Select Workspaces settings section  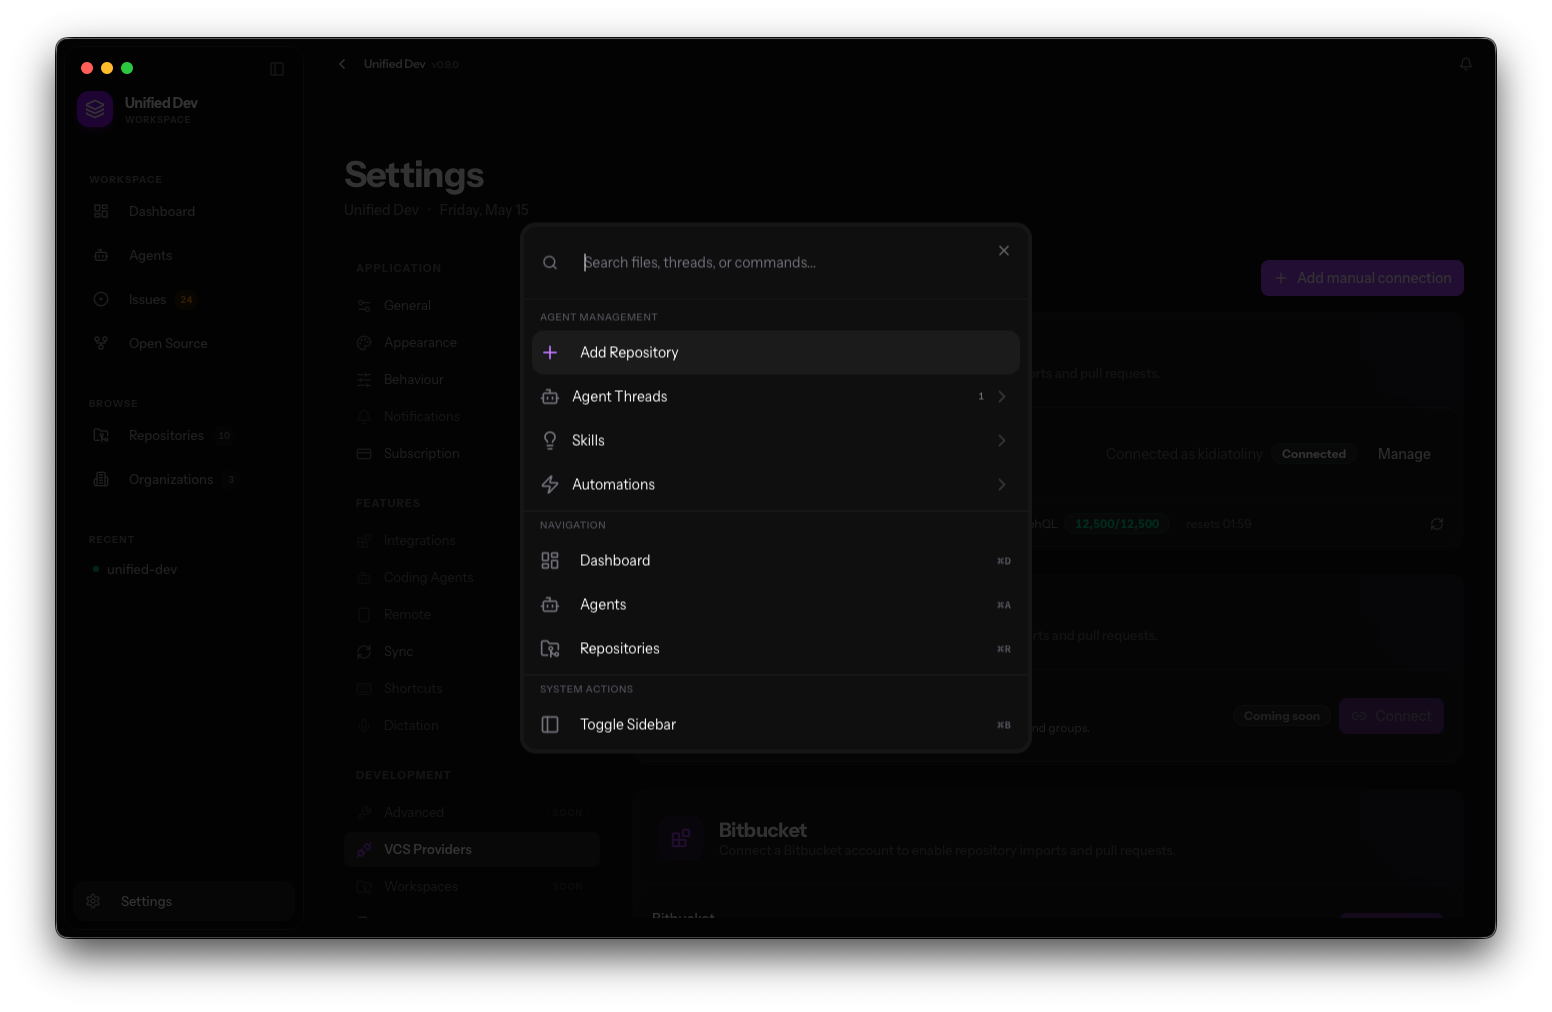(472, 887)
